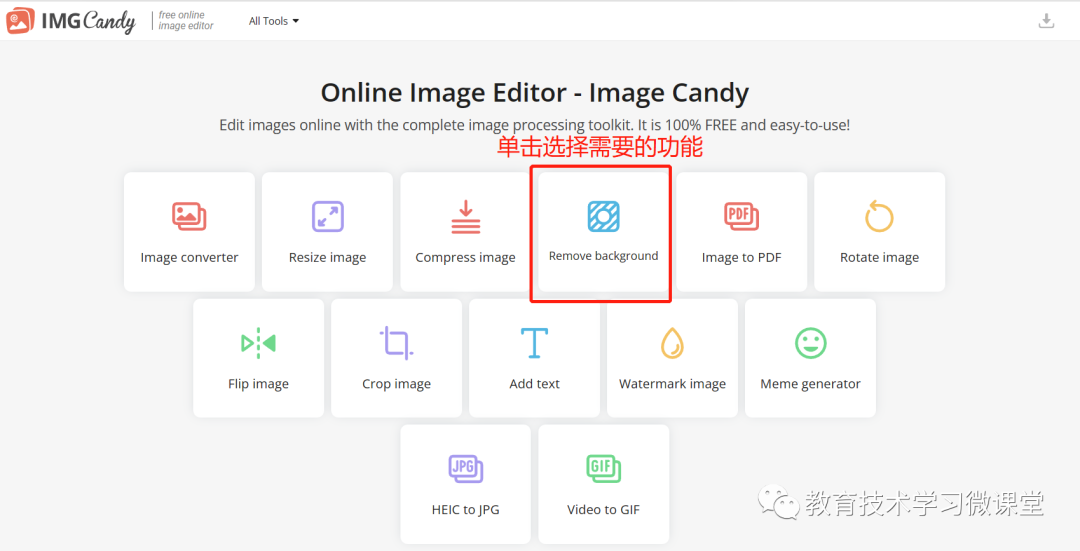Click the 'Edit images online' description text
This screenshot has height=551, width=1080.
534,125
